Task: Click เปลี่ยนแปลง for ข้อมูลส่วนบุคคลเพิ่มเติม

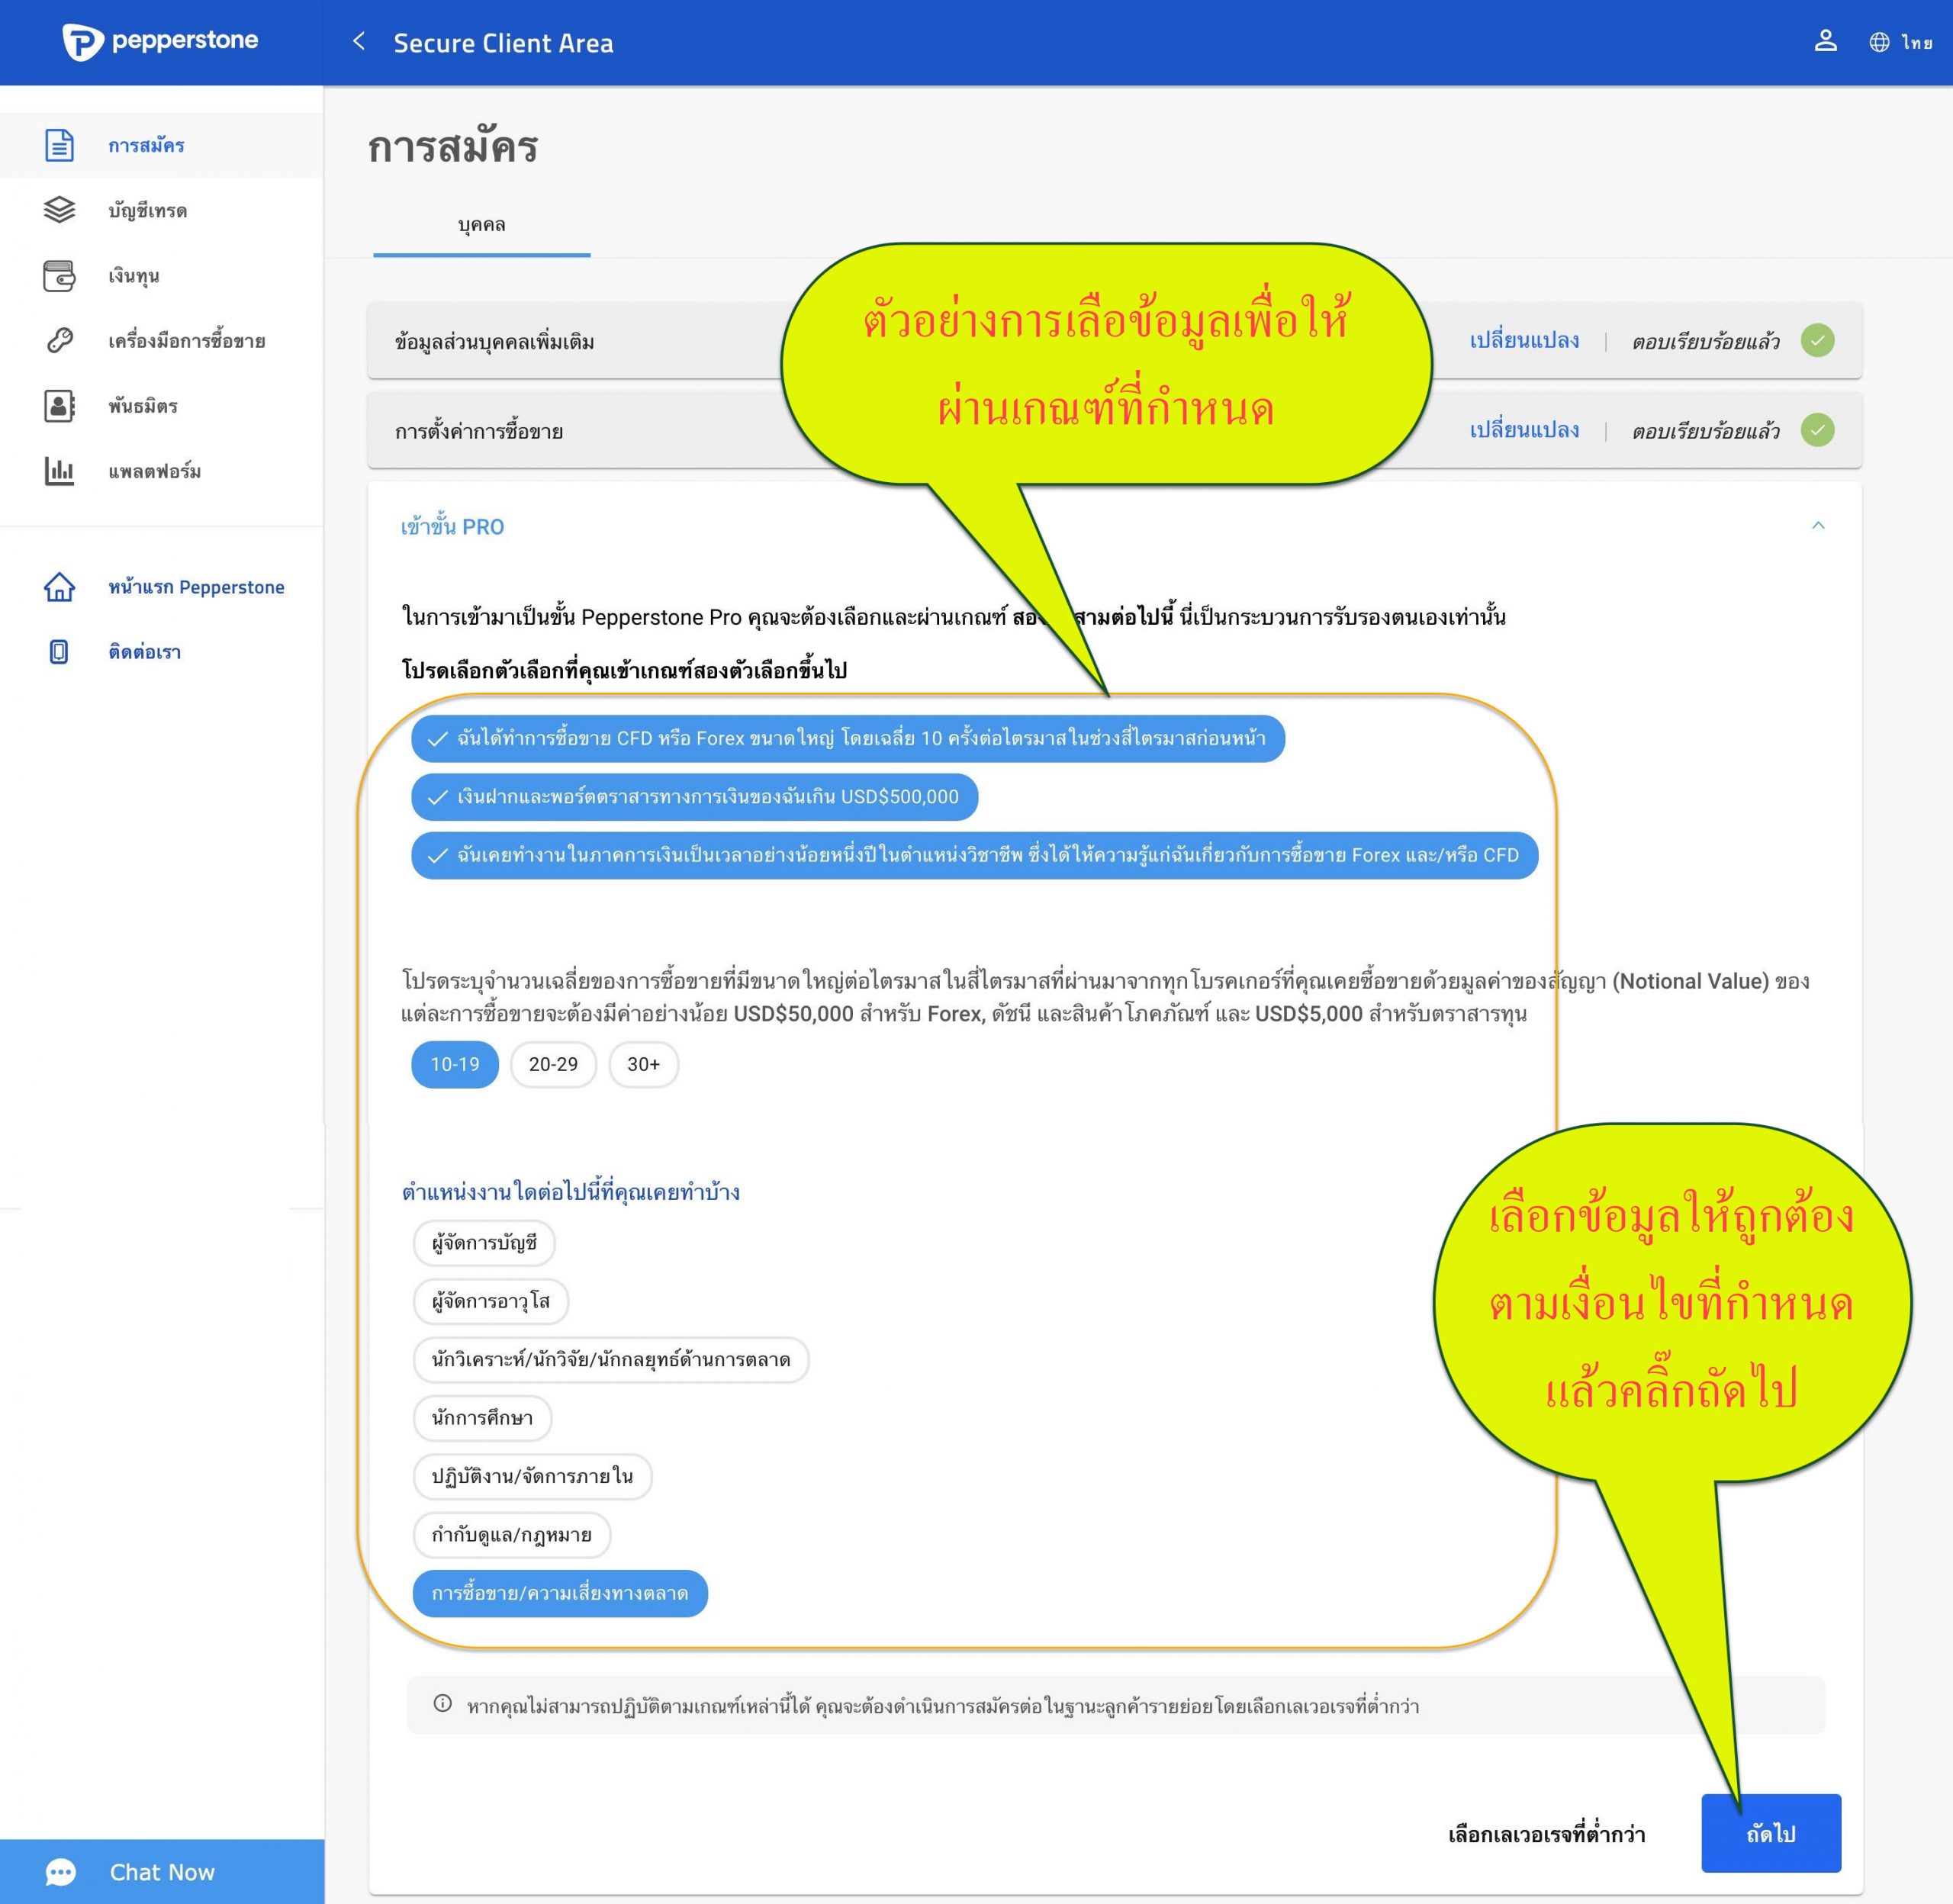Action: coord(1524,341)
